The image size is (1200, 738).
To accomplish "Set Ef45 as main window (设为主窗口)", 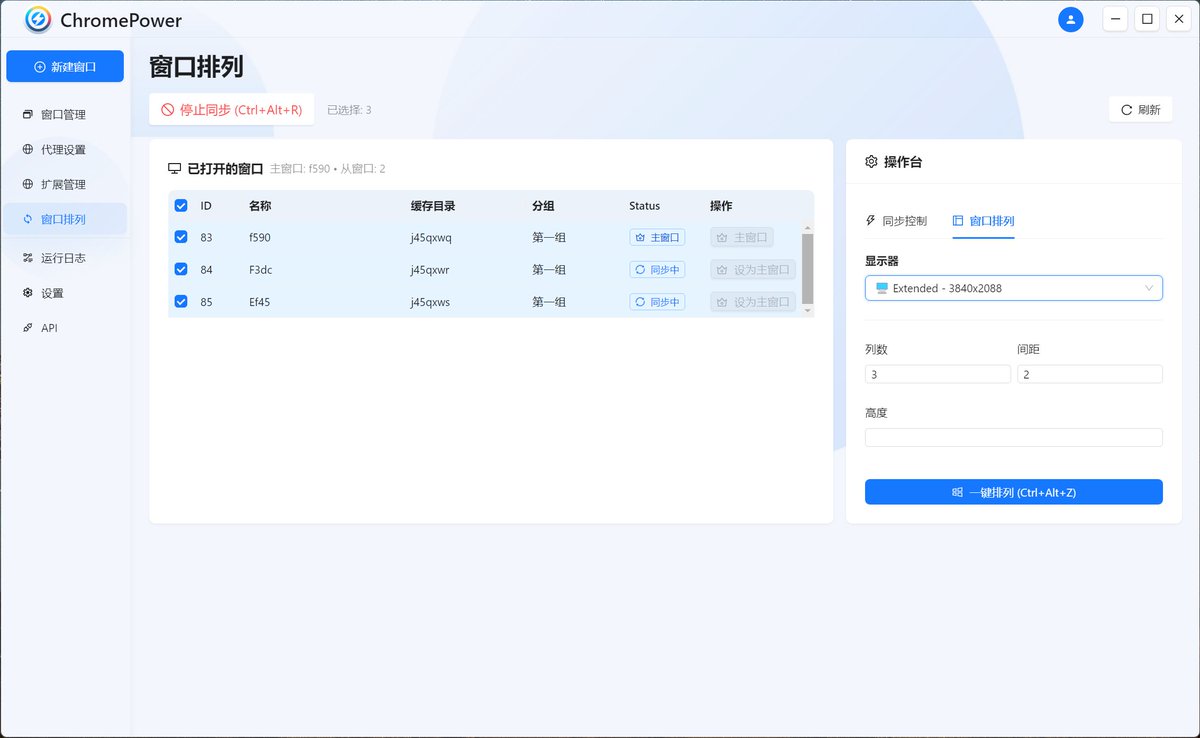I will pyautogui.click(x=753, y=302).
